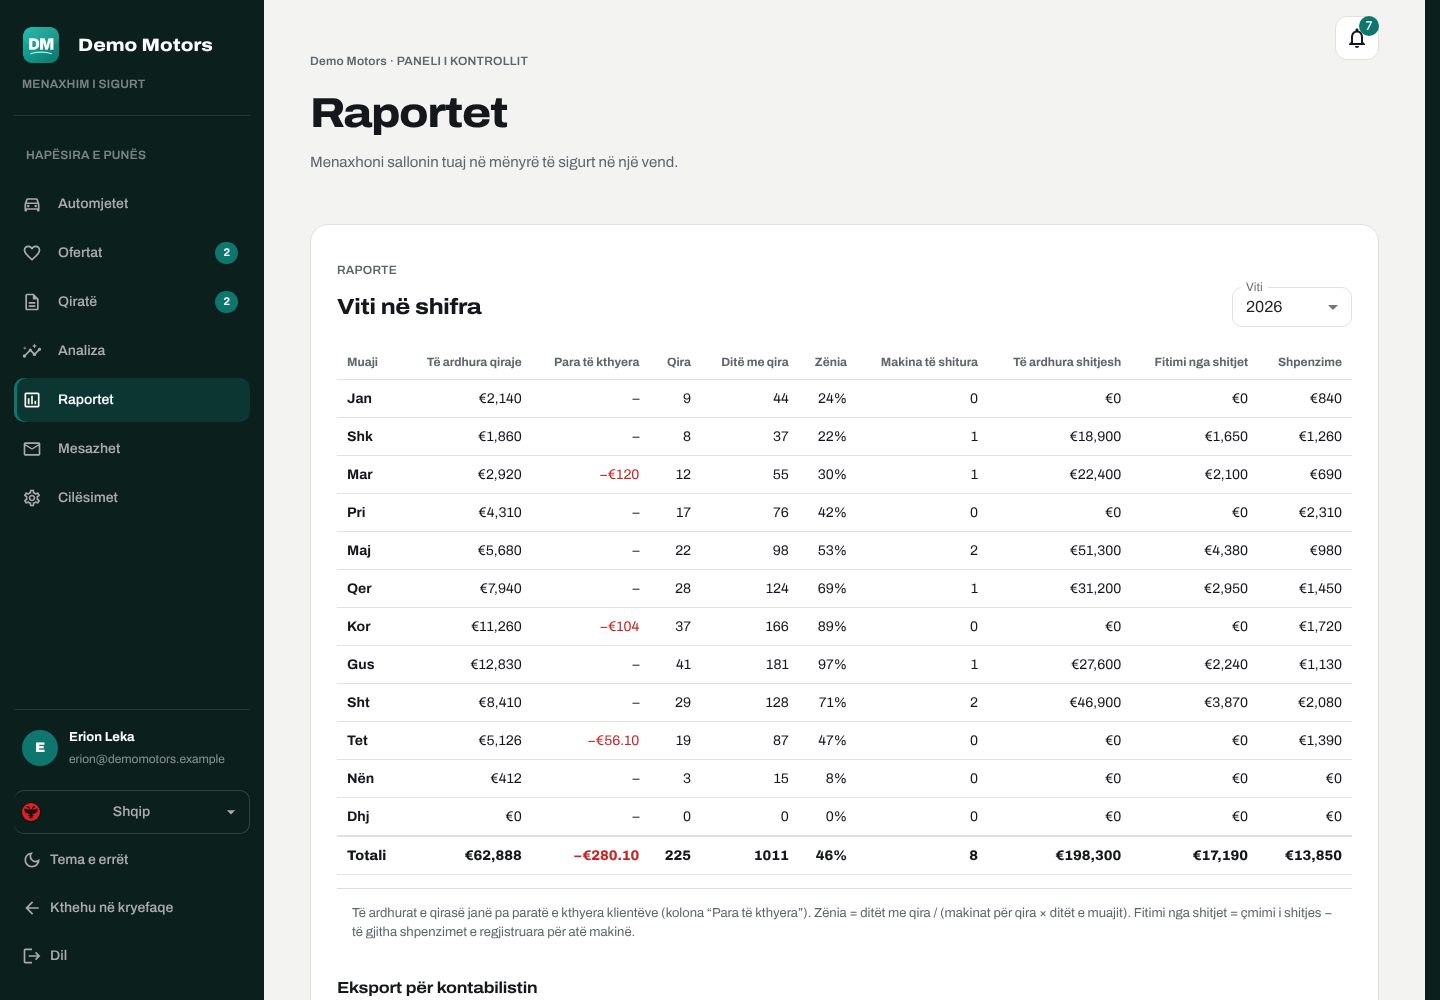Image resolution: width=1440 pixels, height=1000 pixels.
Task: Click the €12,830 rental income for Gus
Action: (x=496, y=665)
